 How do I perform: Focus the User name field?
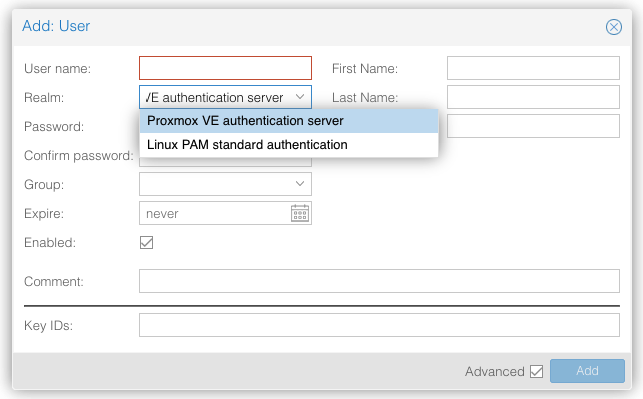[x=225, y=68]
